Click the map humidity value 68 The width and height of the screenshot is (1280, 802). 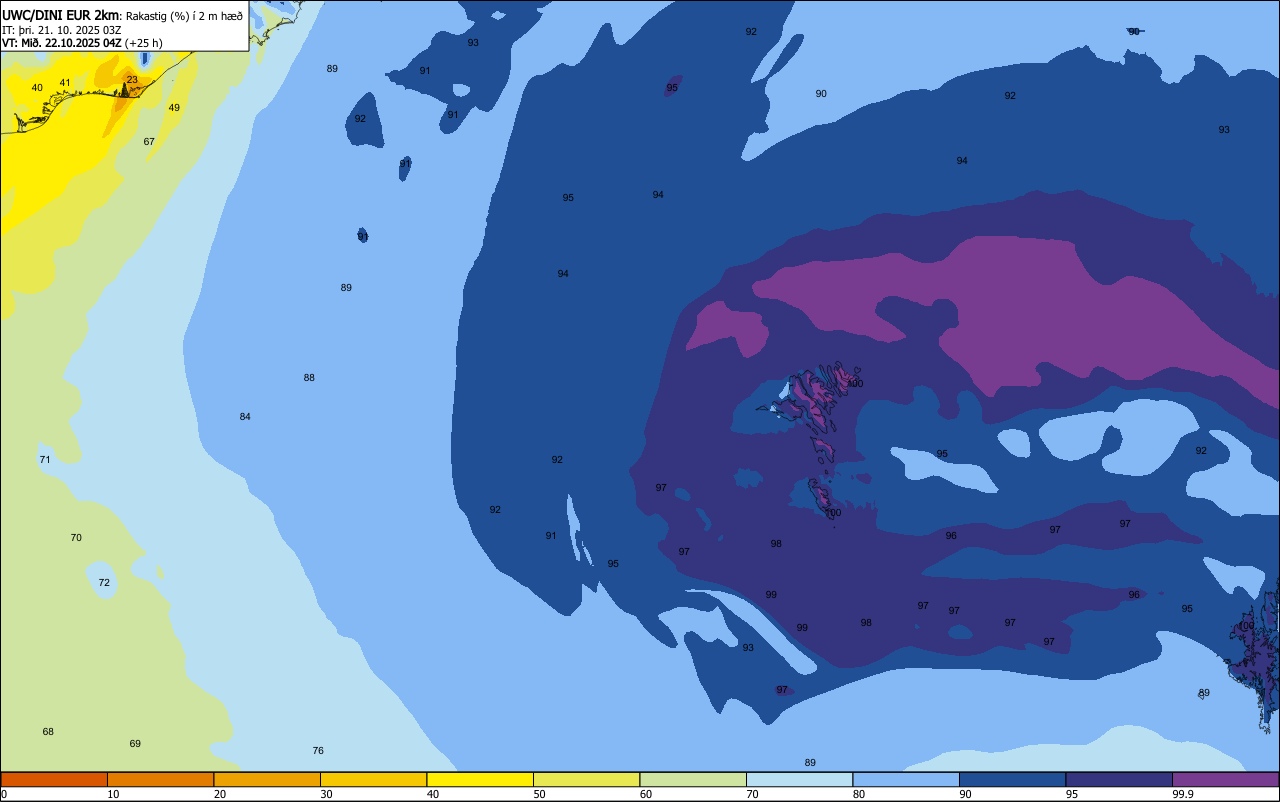tap(48, 731)
